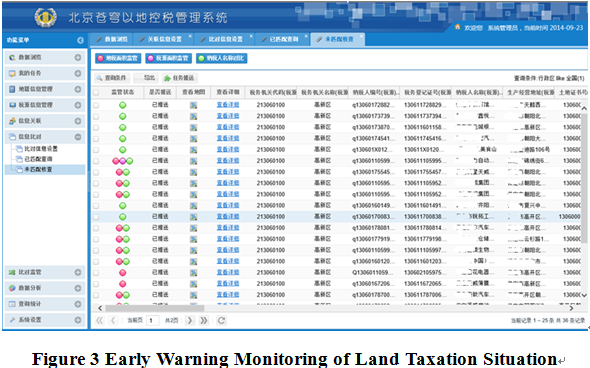The width and height of the screenshot is (590, 368).
Task: Click the refresh icon in the pagination bar
Action: click(x=221, y=321)
